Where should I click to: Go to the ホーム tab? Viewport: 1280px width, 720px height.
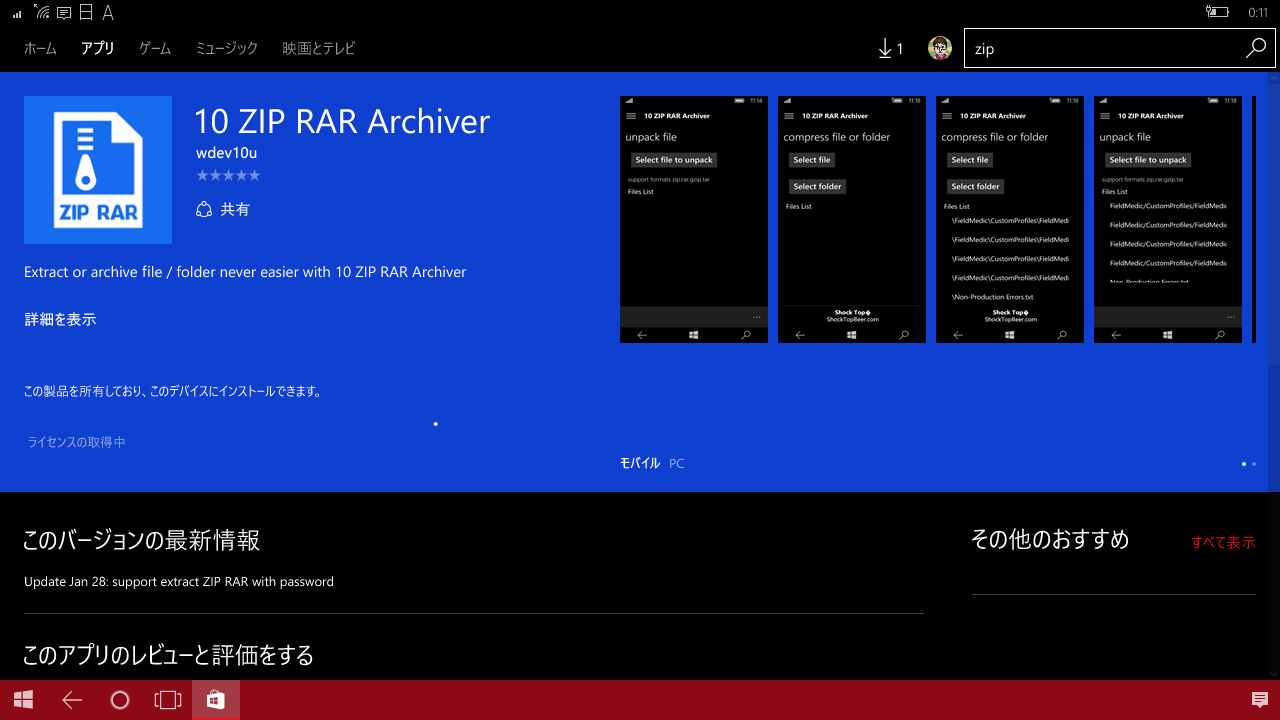[x=40, y=48]
